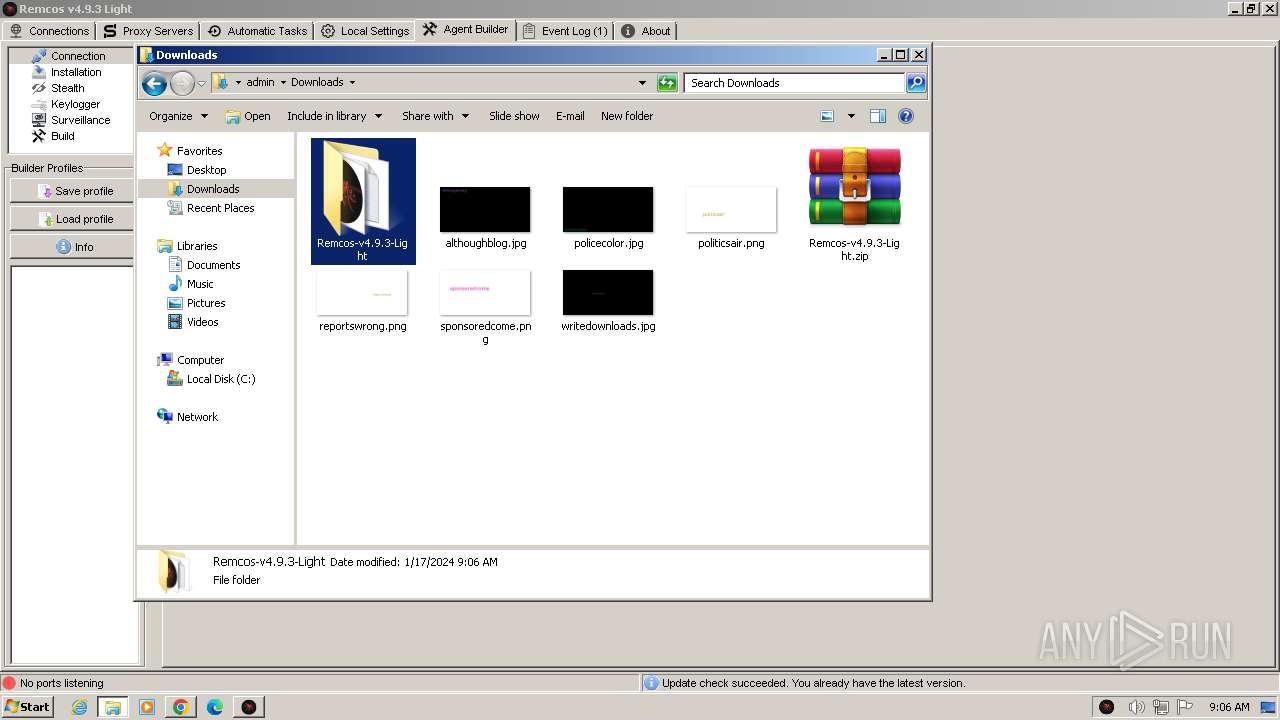Open the About tab
Screen dimensions: 1280x720
(x=646, y=31)
